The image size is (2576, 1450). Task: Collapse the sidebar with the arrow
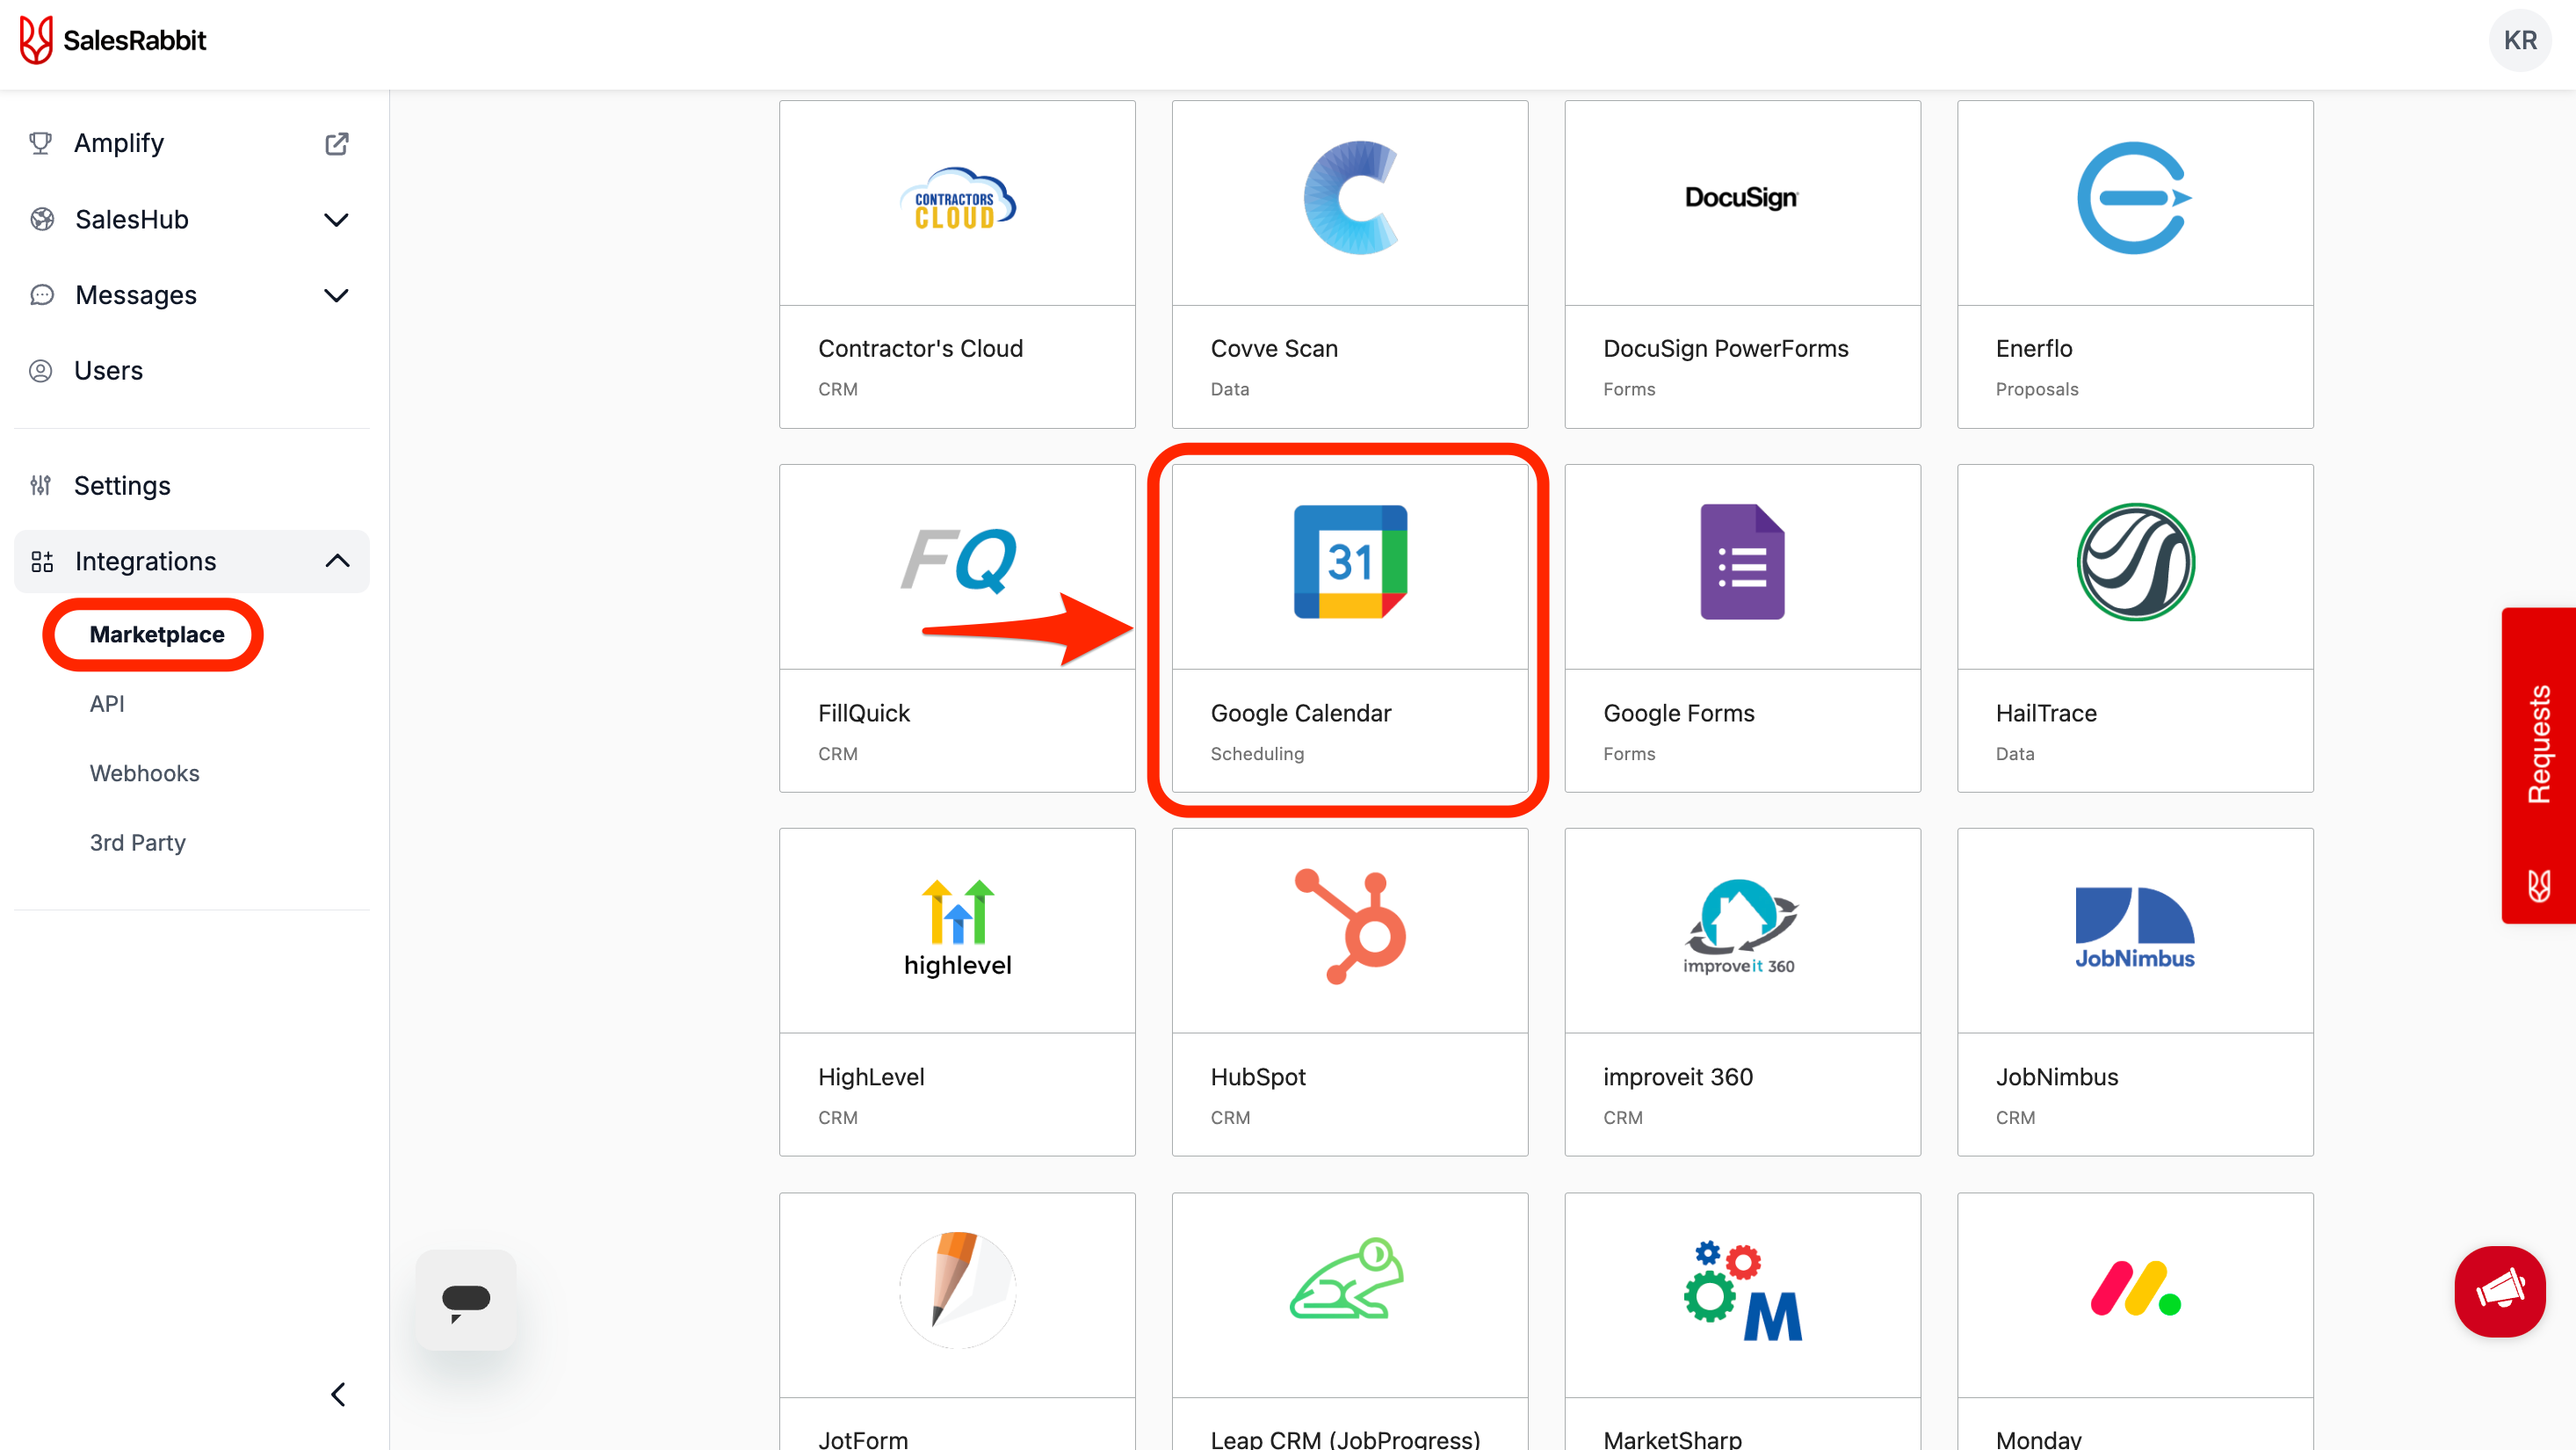[x=338, y=1394]
